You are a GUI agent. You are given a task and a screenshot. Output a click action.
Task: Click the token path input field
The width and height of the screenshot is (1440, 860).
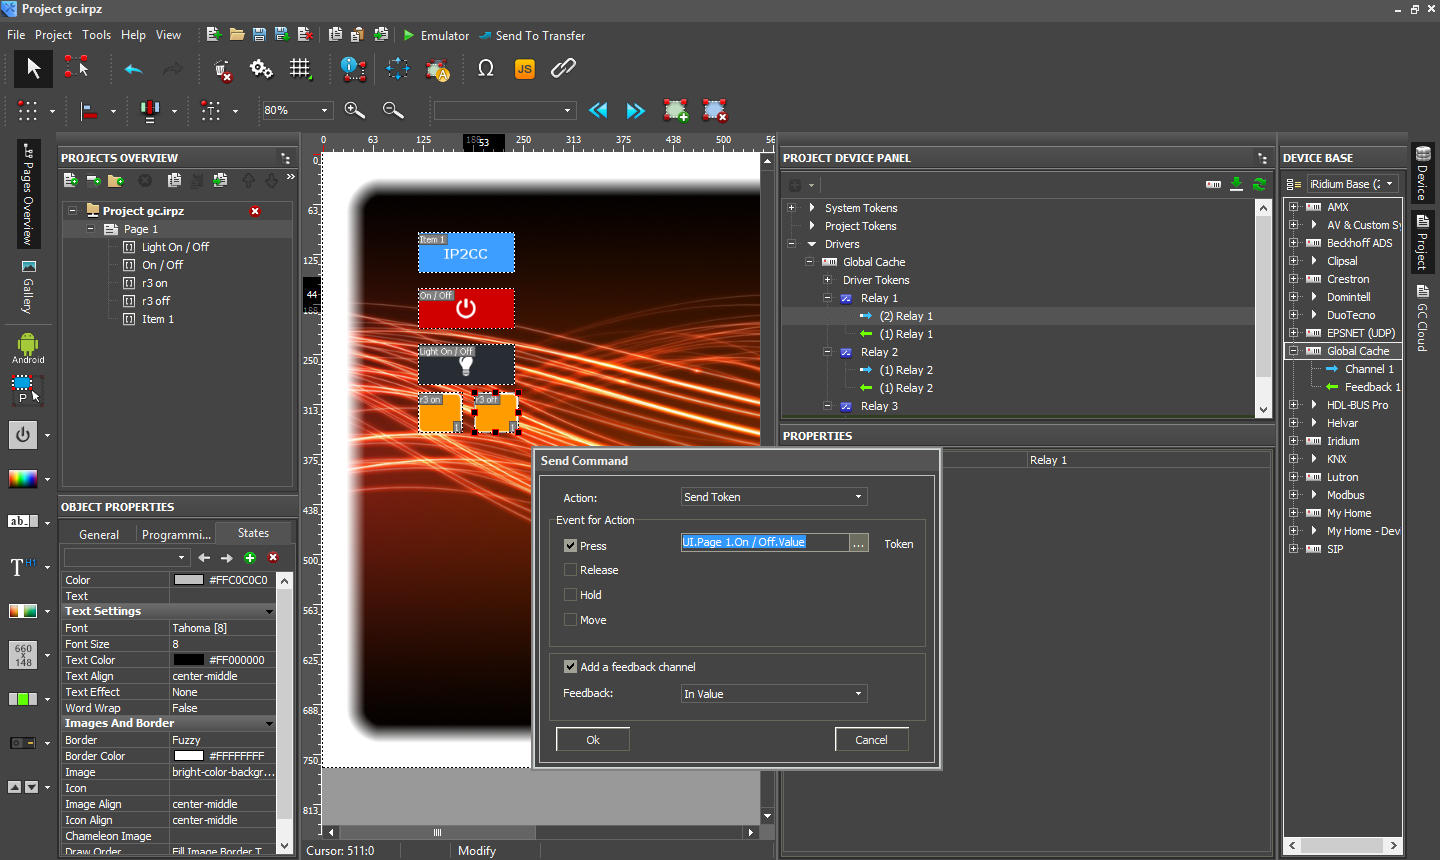(x=765, y=542)
